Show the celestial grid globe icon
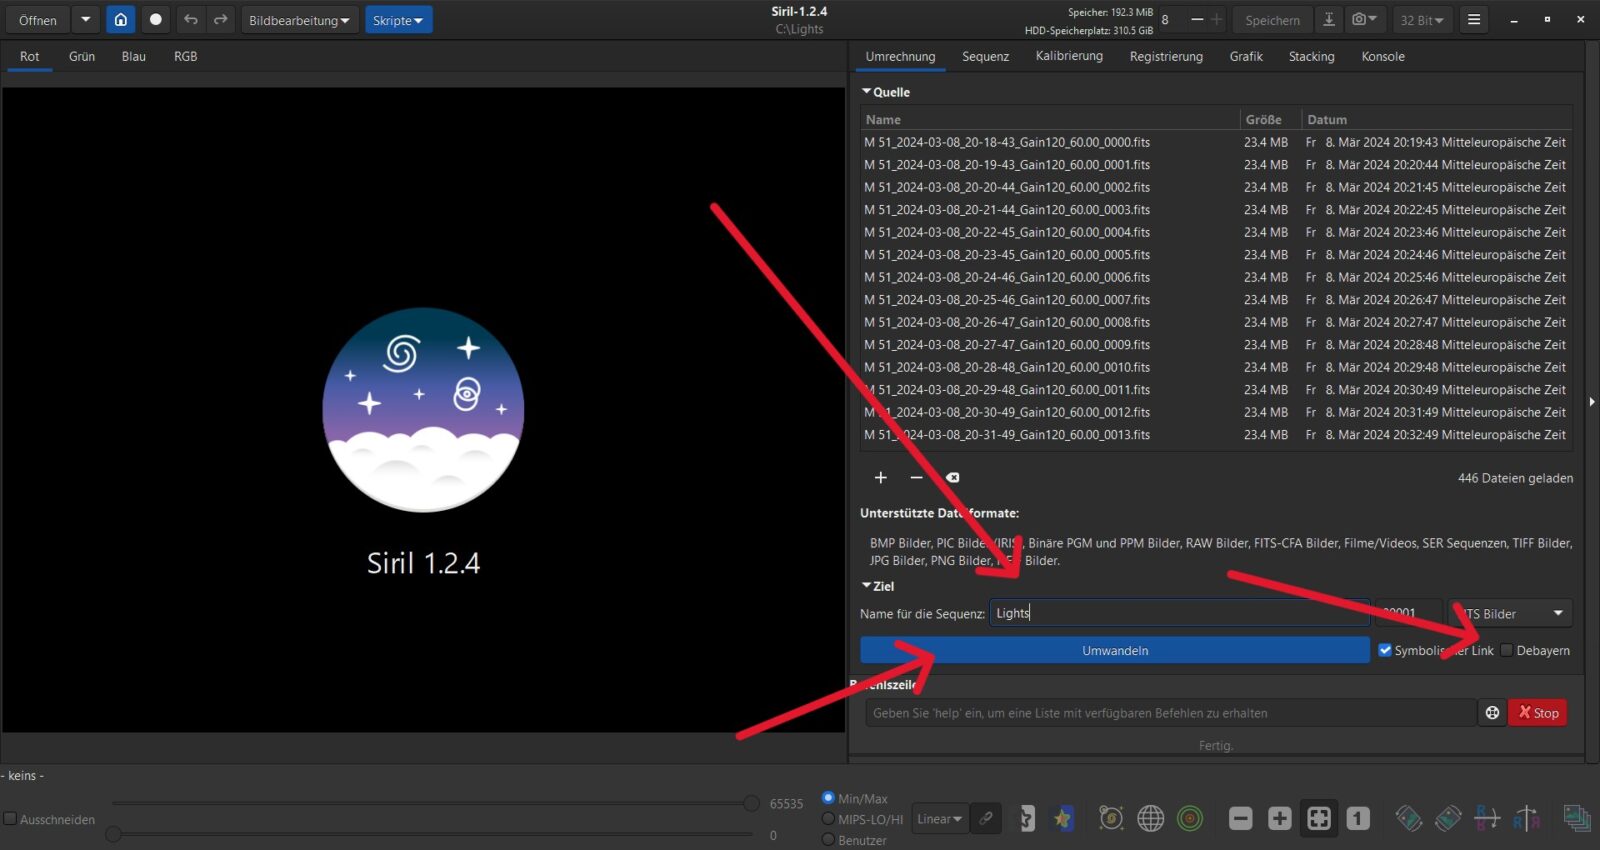This screenshot has width=1600, height=850. pos(1151,819)
